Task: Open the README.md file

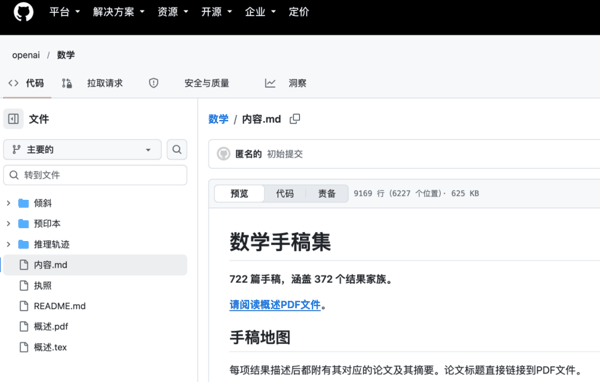Action: pos(60,306)
